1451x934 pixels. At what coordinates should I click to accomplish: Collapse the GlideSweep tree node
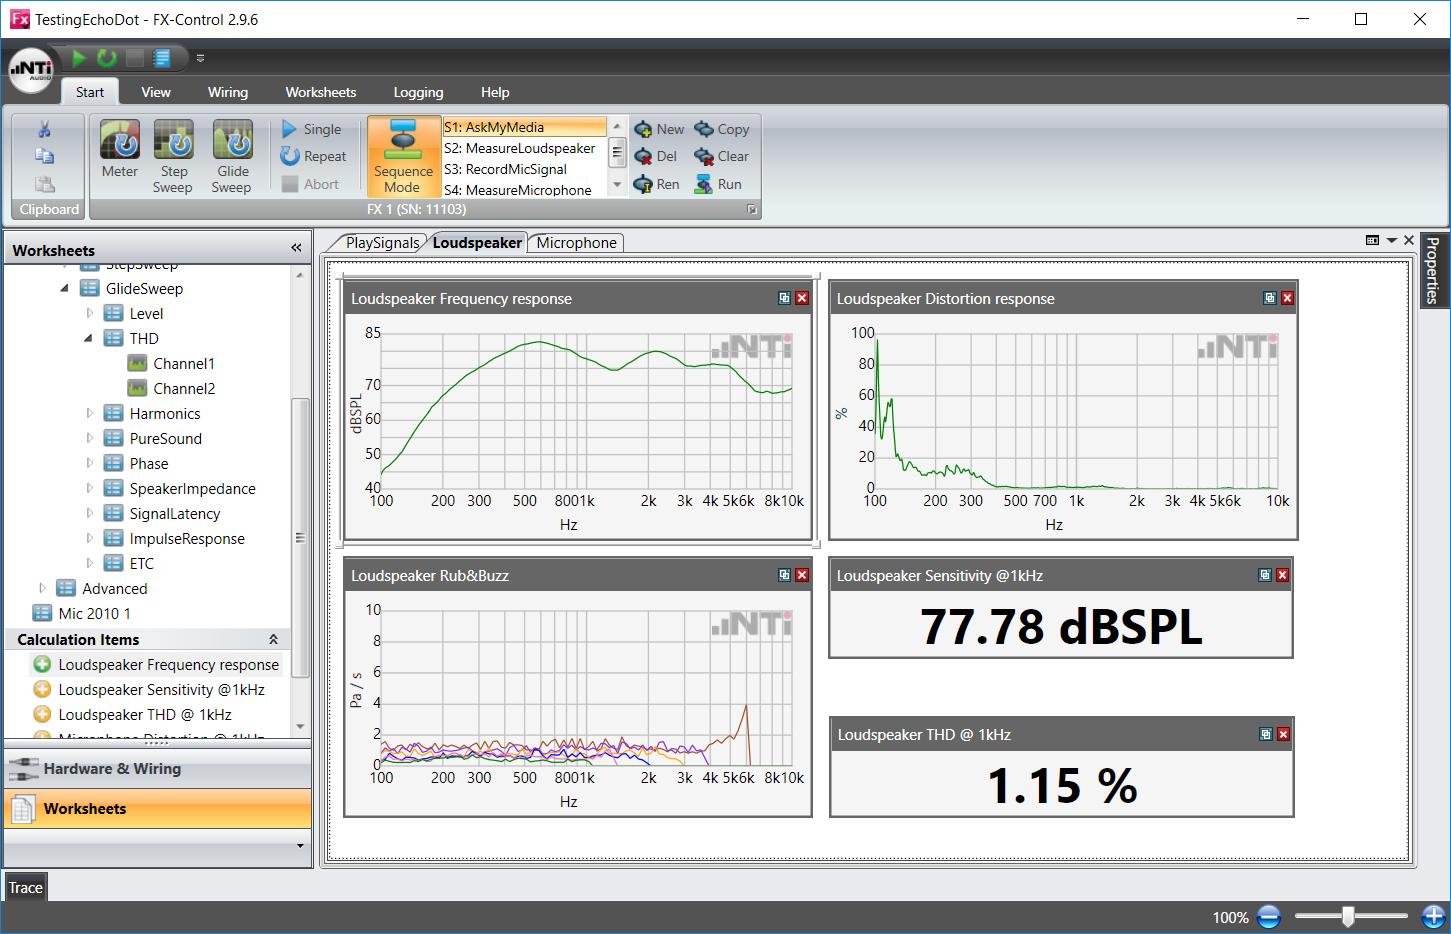[65, 288]
